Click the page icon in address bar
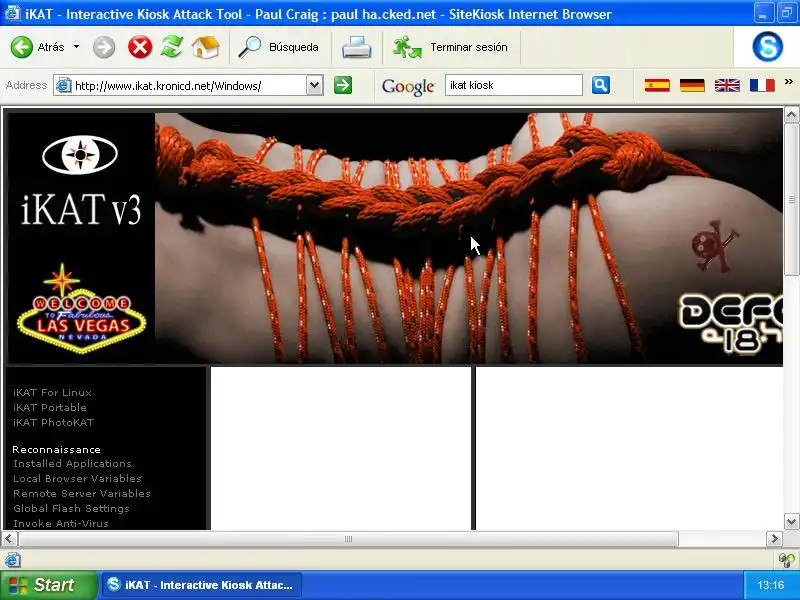Image resolution: width=800 pixels, height=600 pixels. click(63, 85)
